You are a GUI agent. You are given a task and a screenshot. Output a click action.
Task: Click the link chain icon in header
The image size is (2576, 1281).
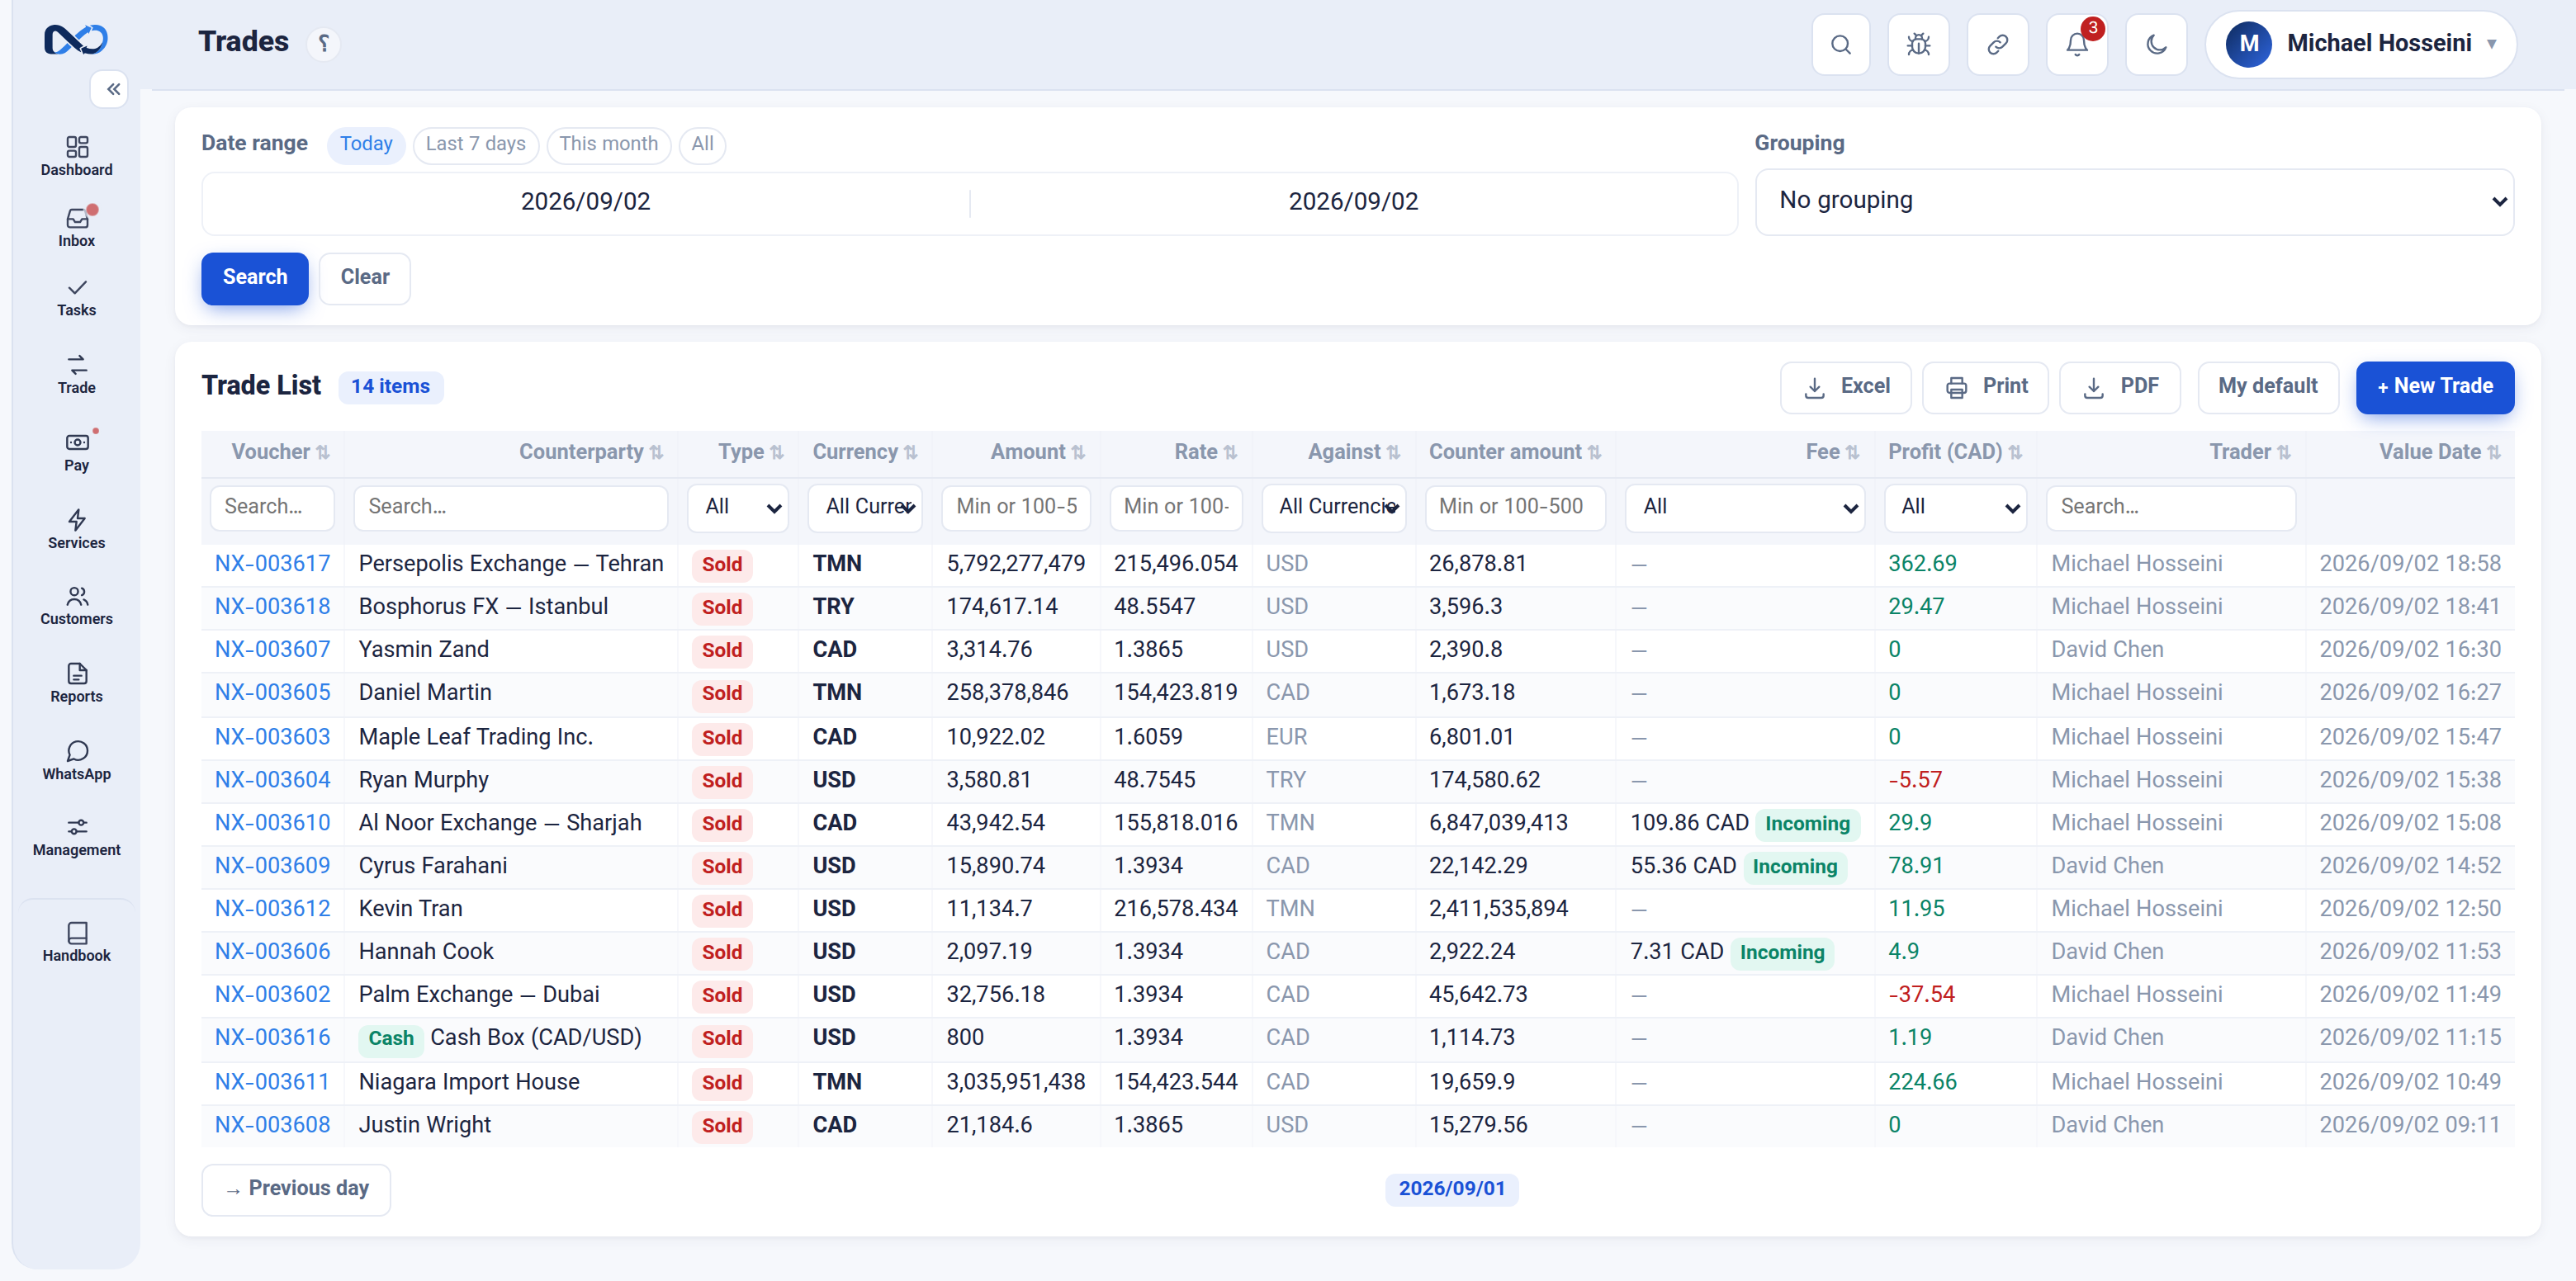click(1997, 44)
